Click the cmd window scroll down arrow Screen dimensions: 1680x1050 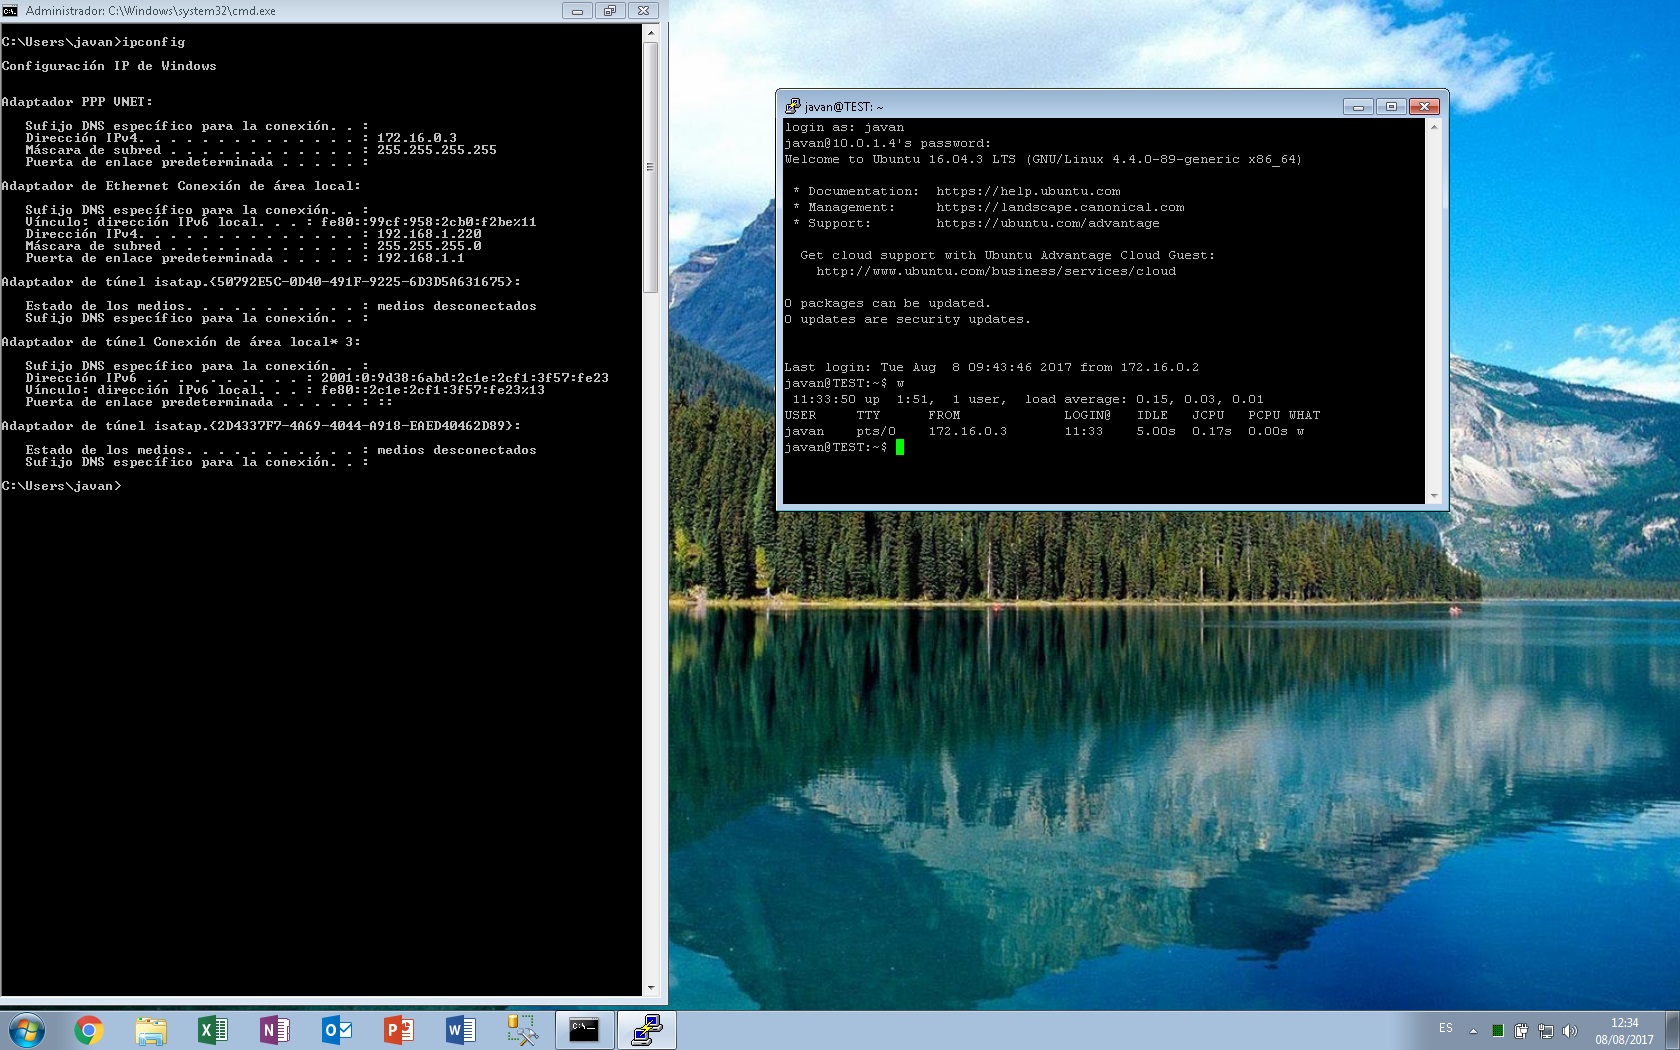point(651,988)
